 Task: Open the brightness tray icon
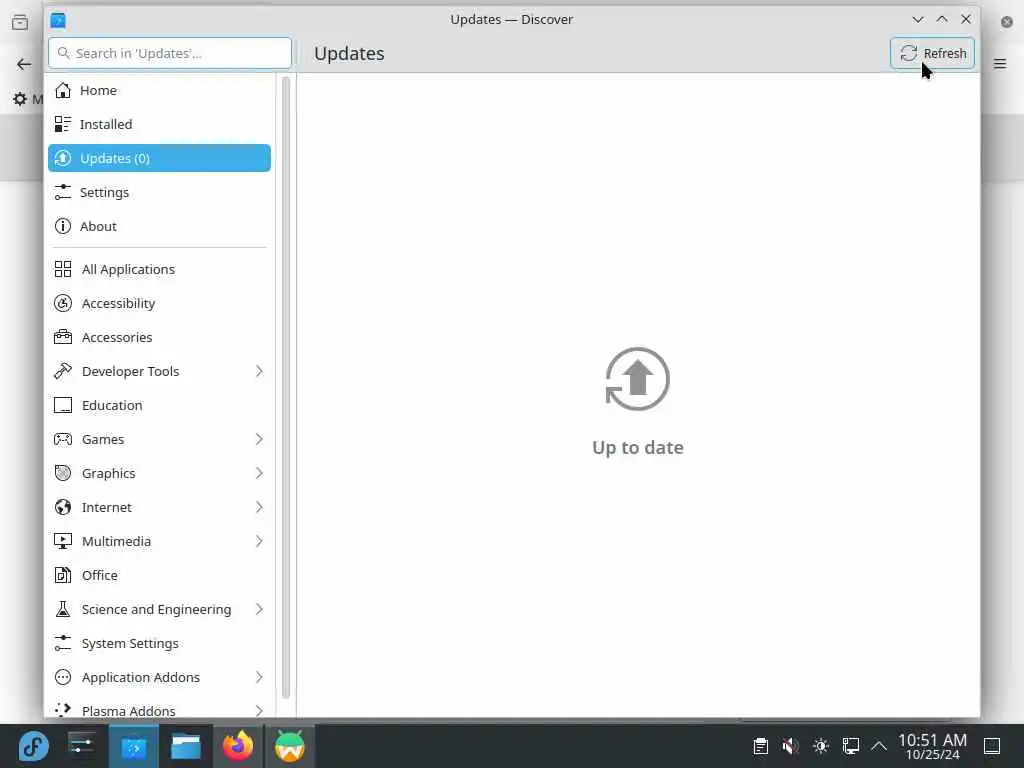[821, 746]
